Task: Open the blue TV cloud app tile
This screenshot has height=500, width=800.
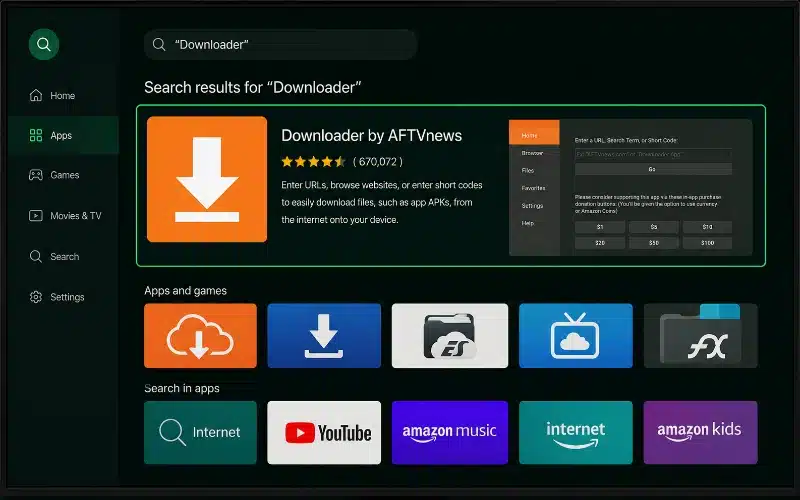Action: [x=576, y=336]
